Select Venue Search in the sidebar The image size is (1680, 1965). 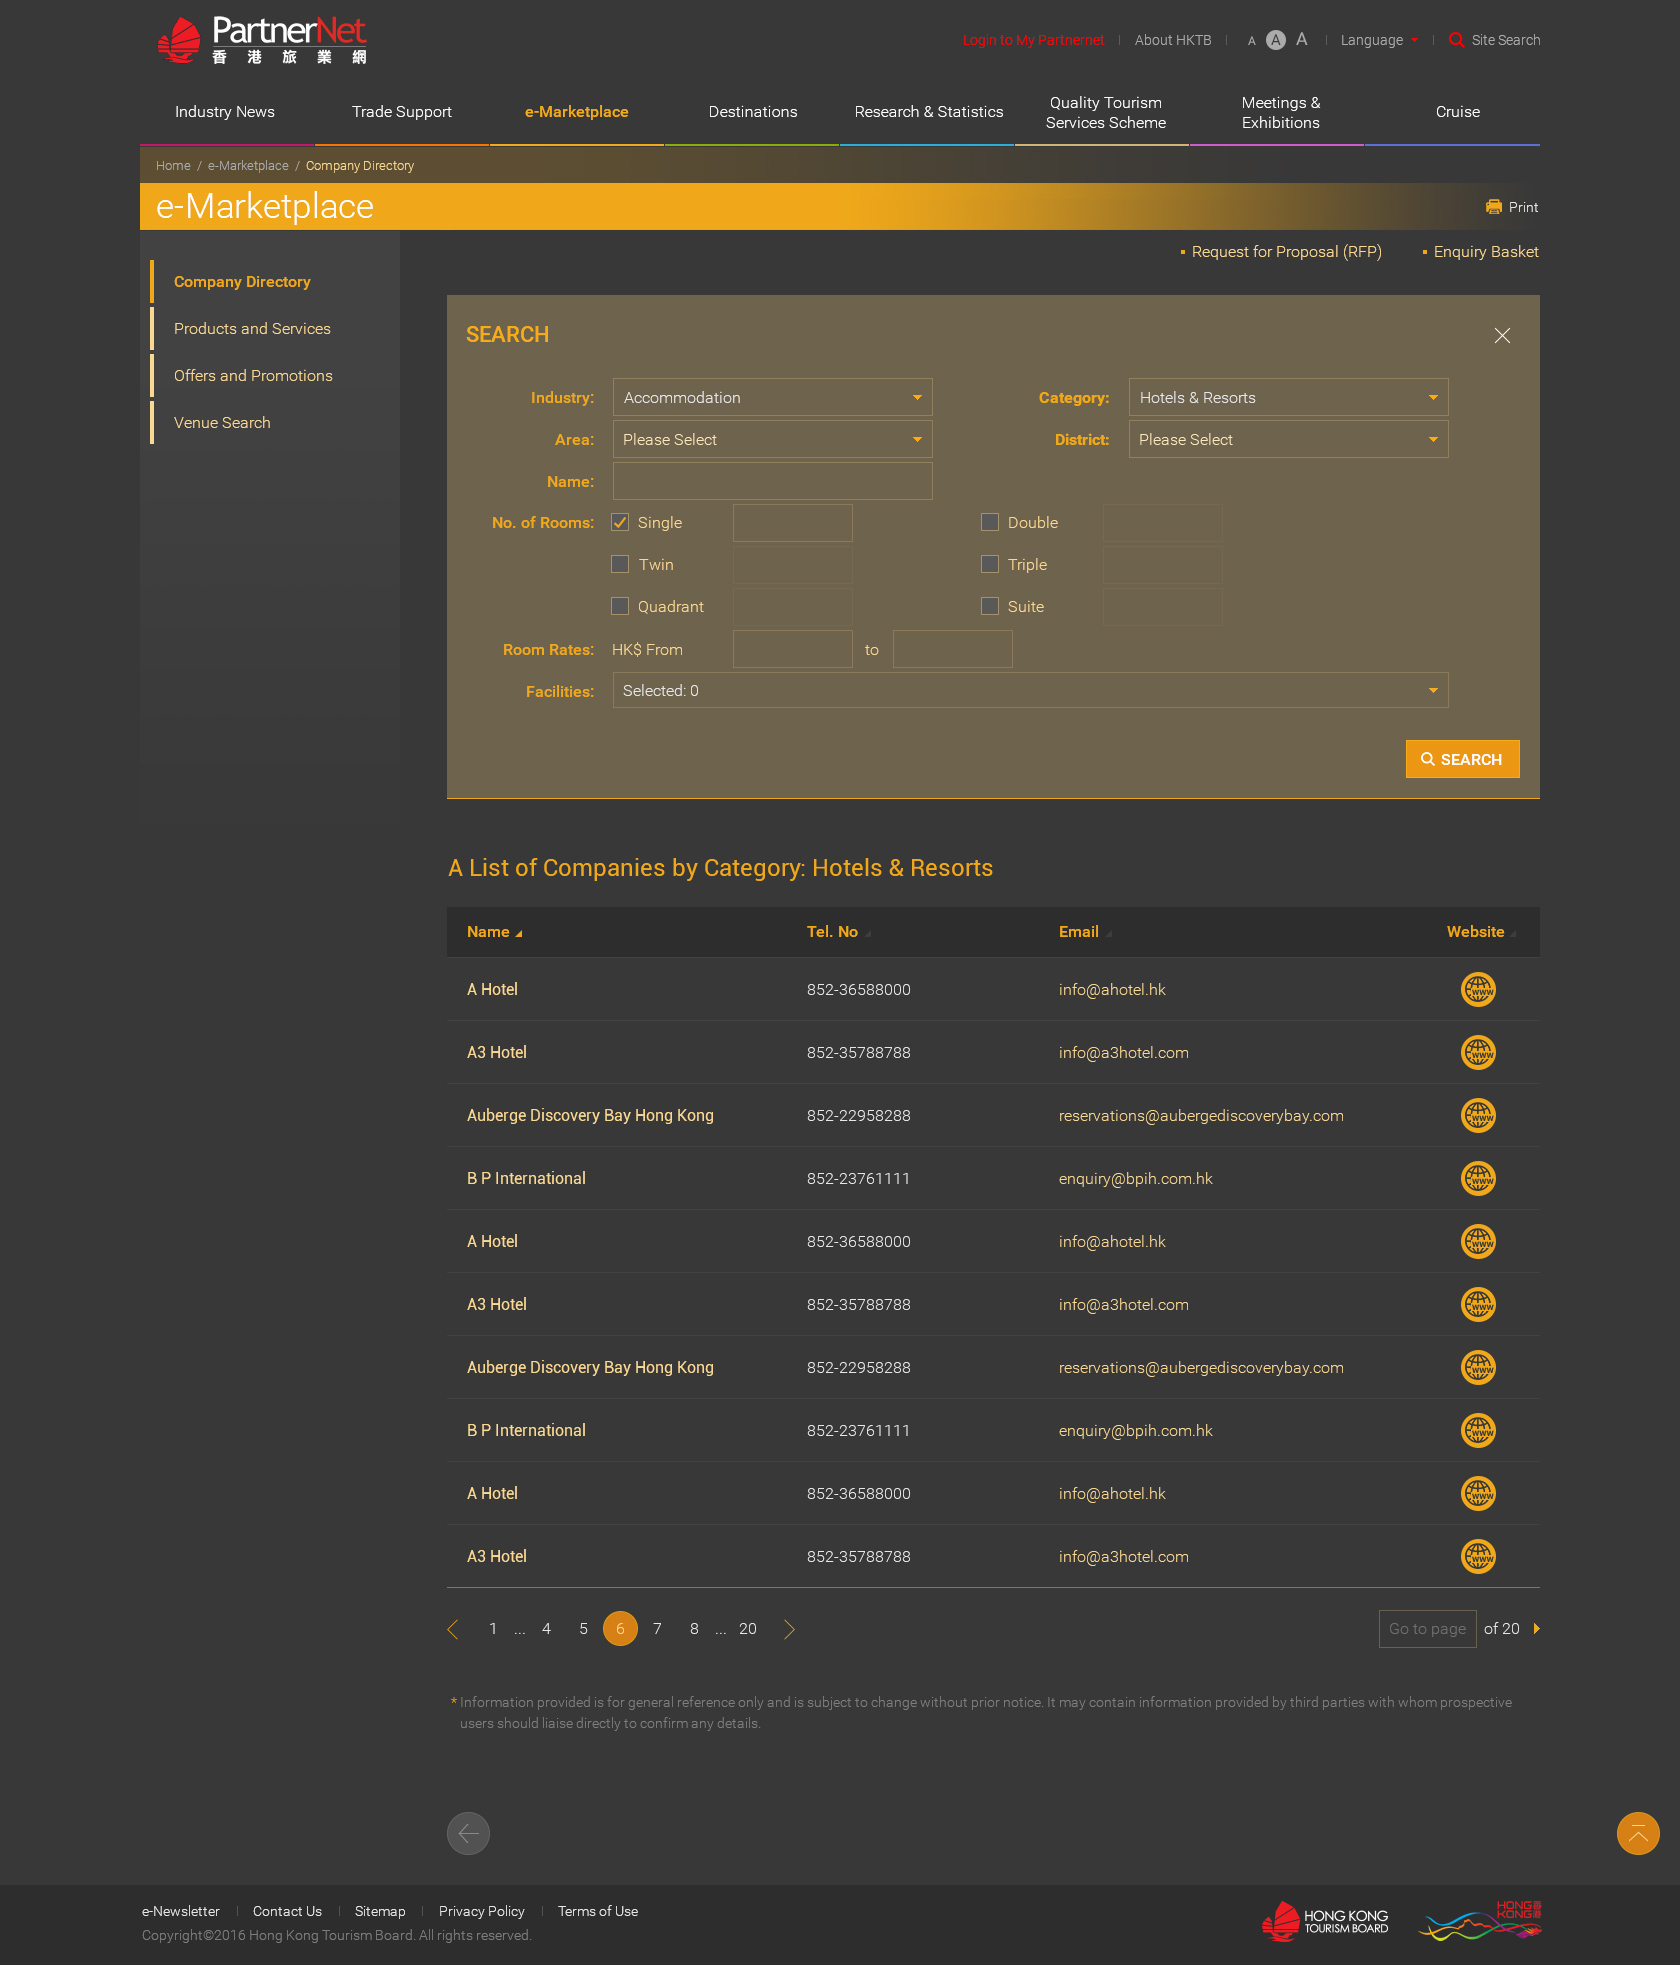(222, 422)
